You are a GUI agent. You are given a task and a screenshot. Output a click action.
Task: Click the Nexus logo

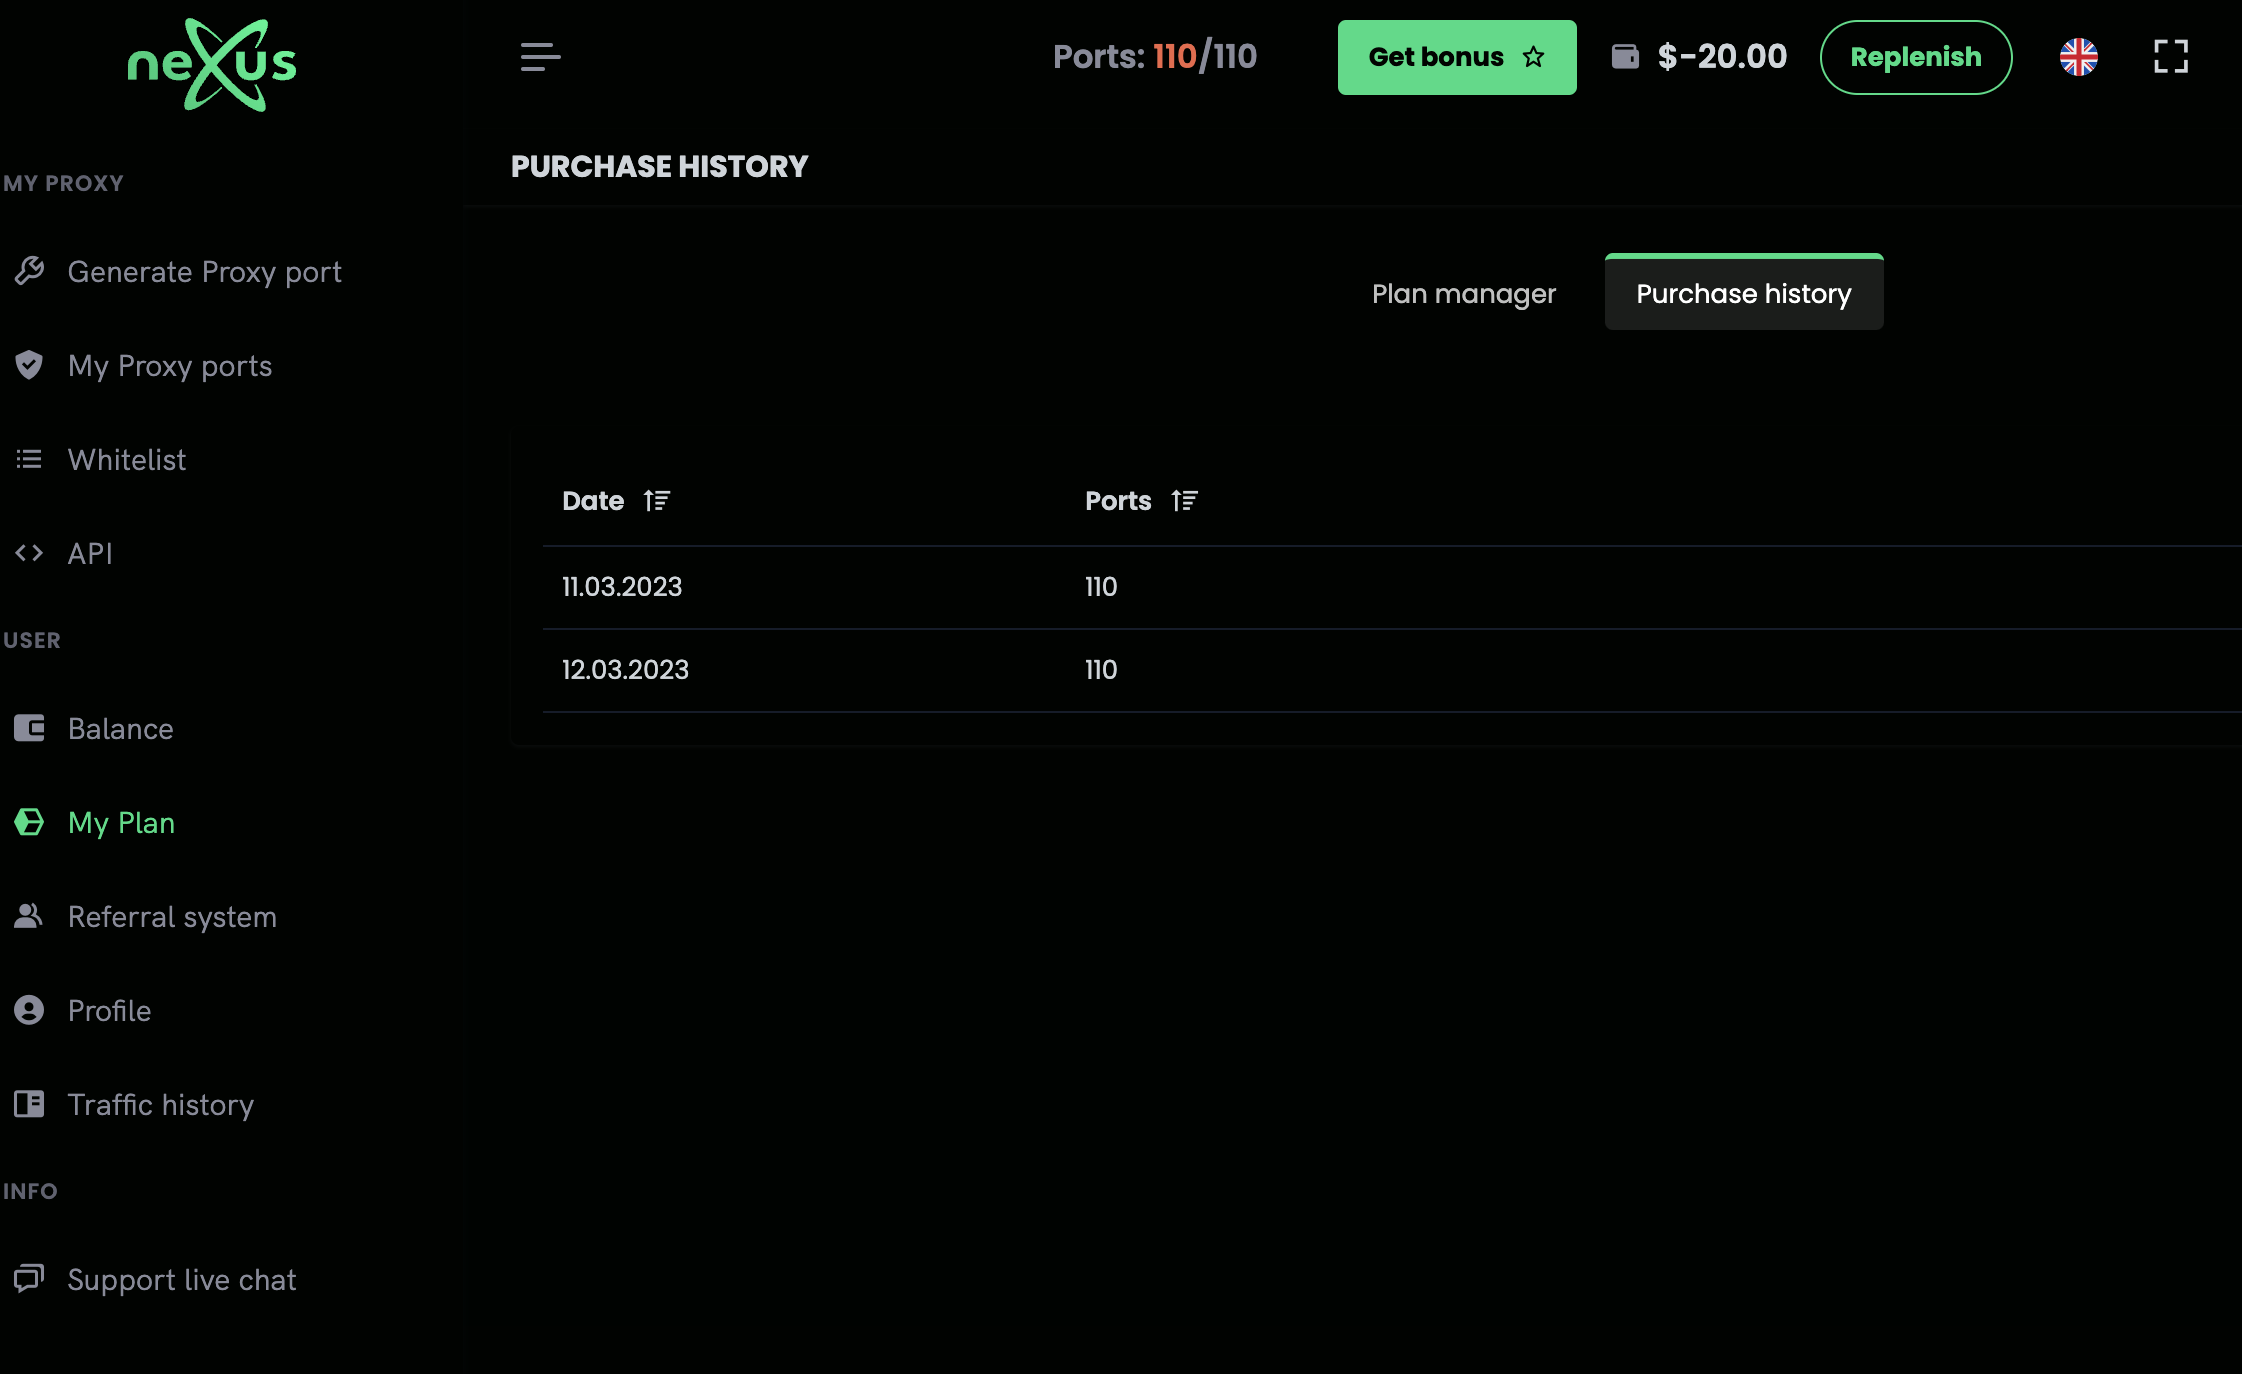pos(212,64)
